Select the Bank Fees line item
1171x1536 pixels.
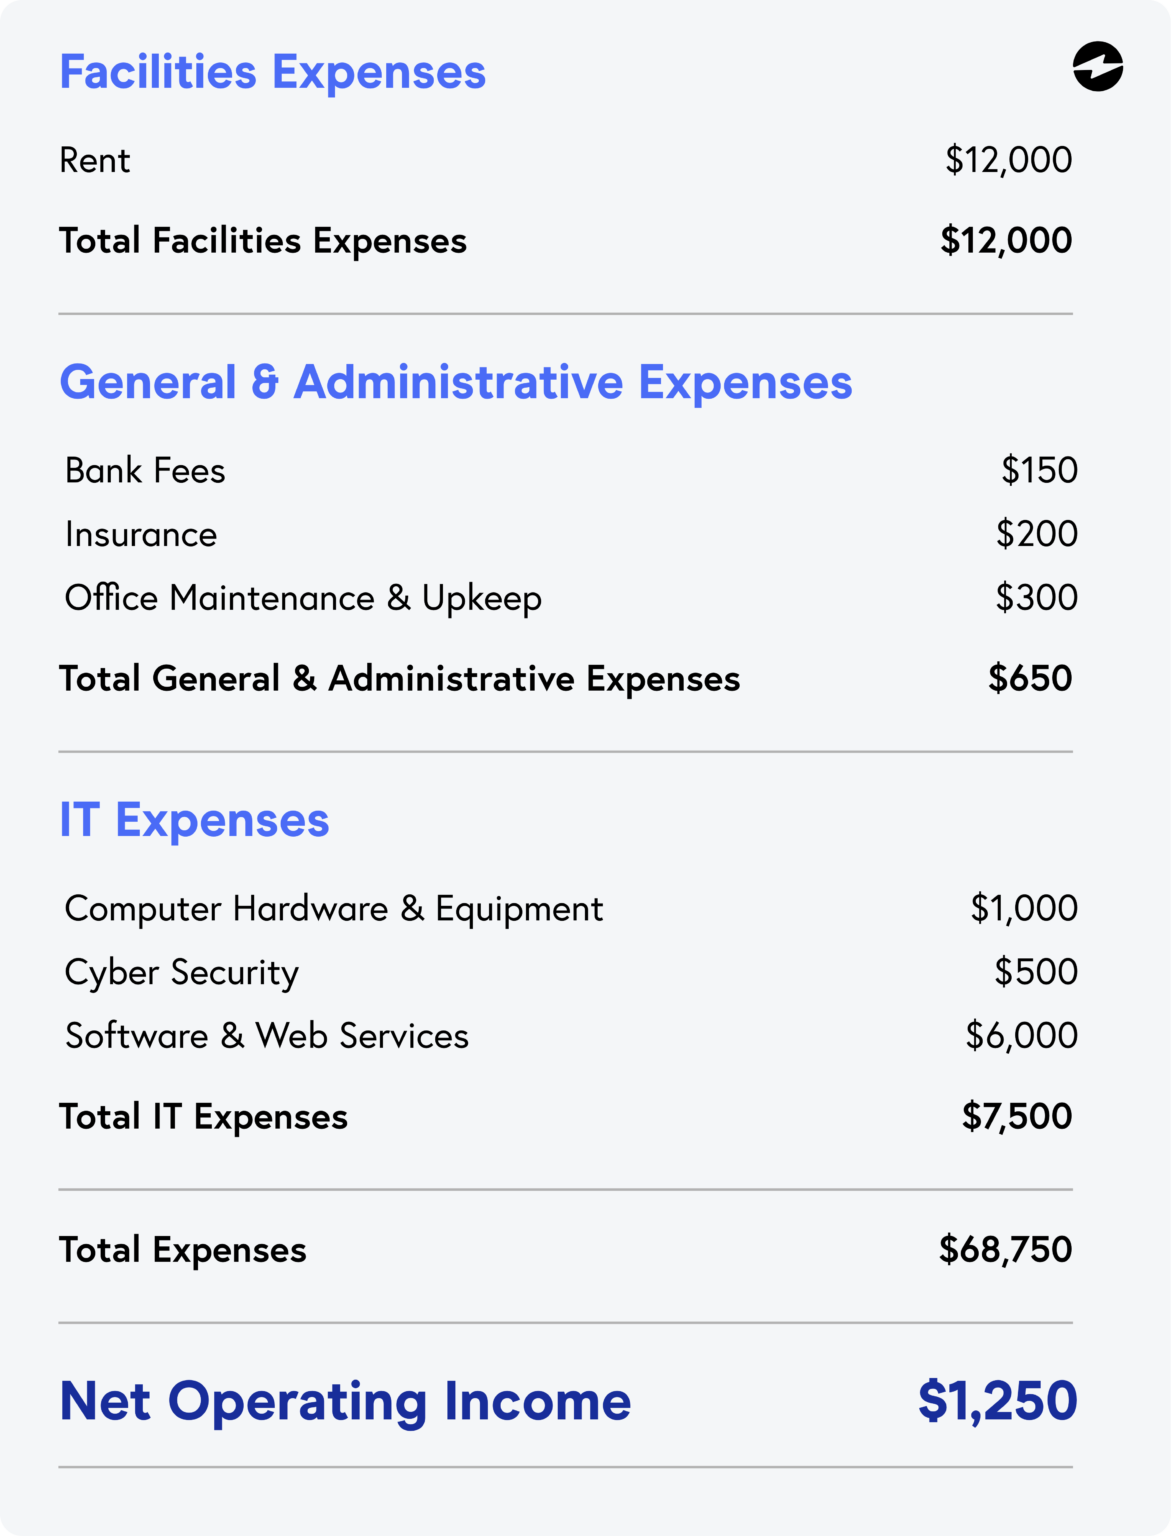click(145, 470)
